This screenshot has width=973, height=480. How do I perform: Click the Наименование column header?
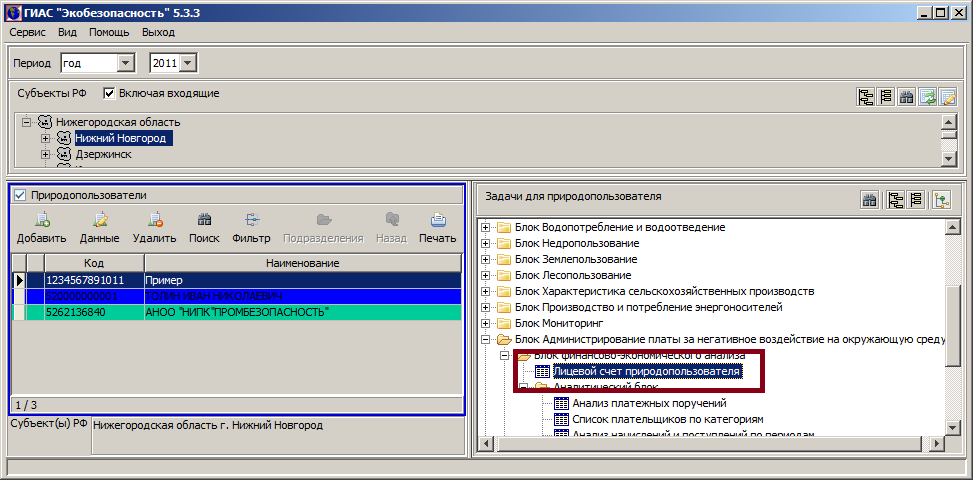(x=301, y=263)
